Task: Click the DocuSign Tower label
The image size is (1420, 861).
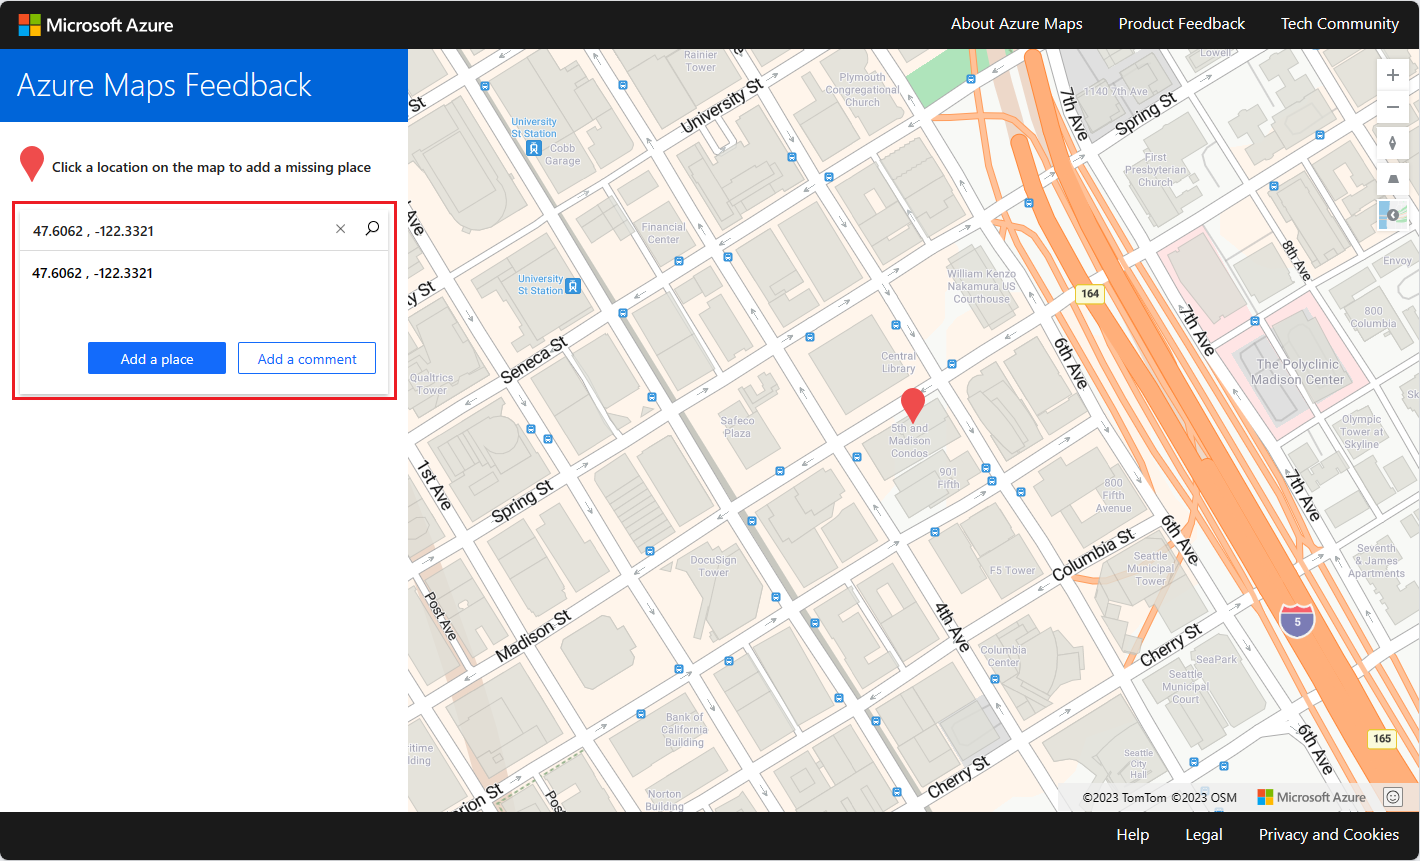Action: click(714, 567)
